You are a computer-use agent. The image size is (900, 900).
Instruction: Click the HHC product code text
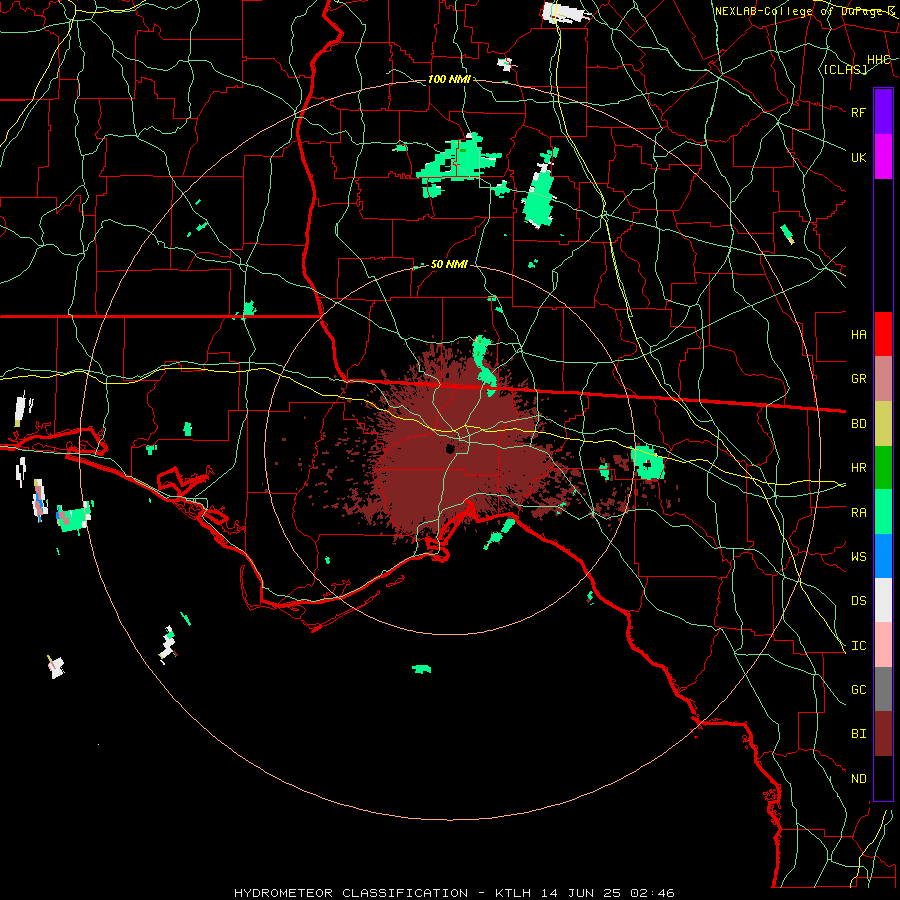pyautogui.click(x=879, y=60)
